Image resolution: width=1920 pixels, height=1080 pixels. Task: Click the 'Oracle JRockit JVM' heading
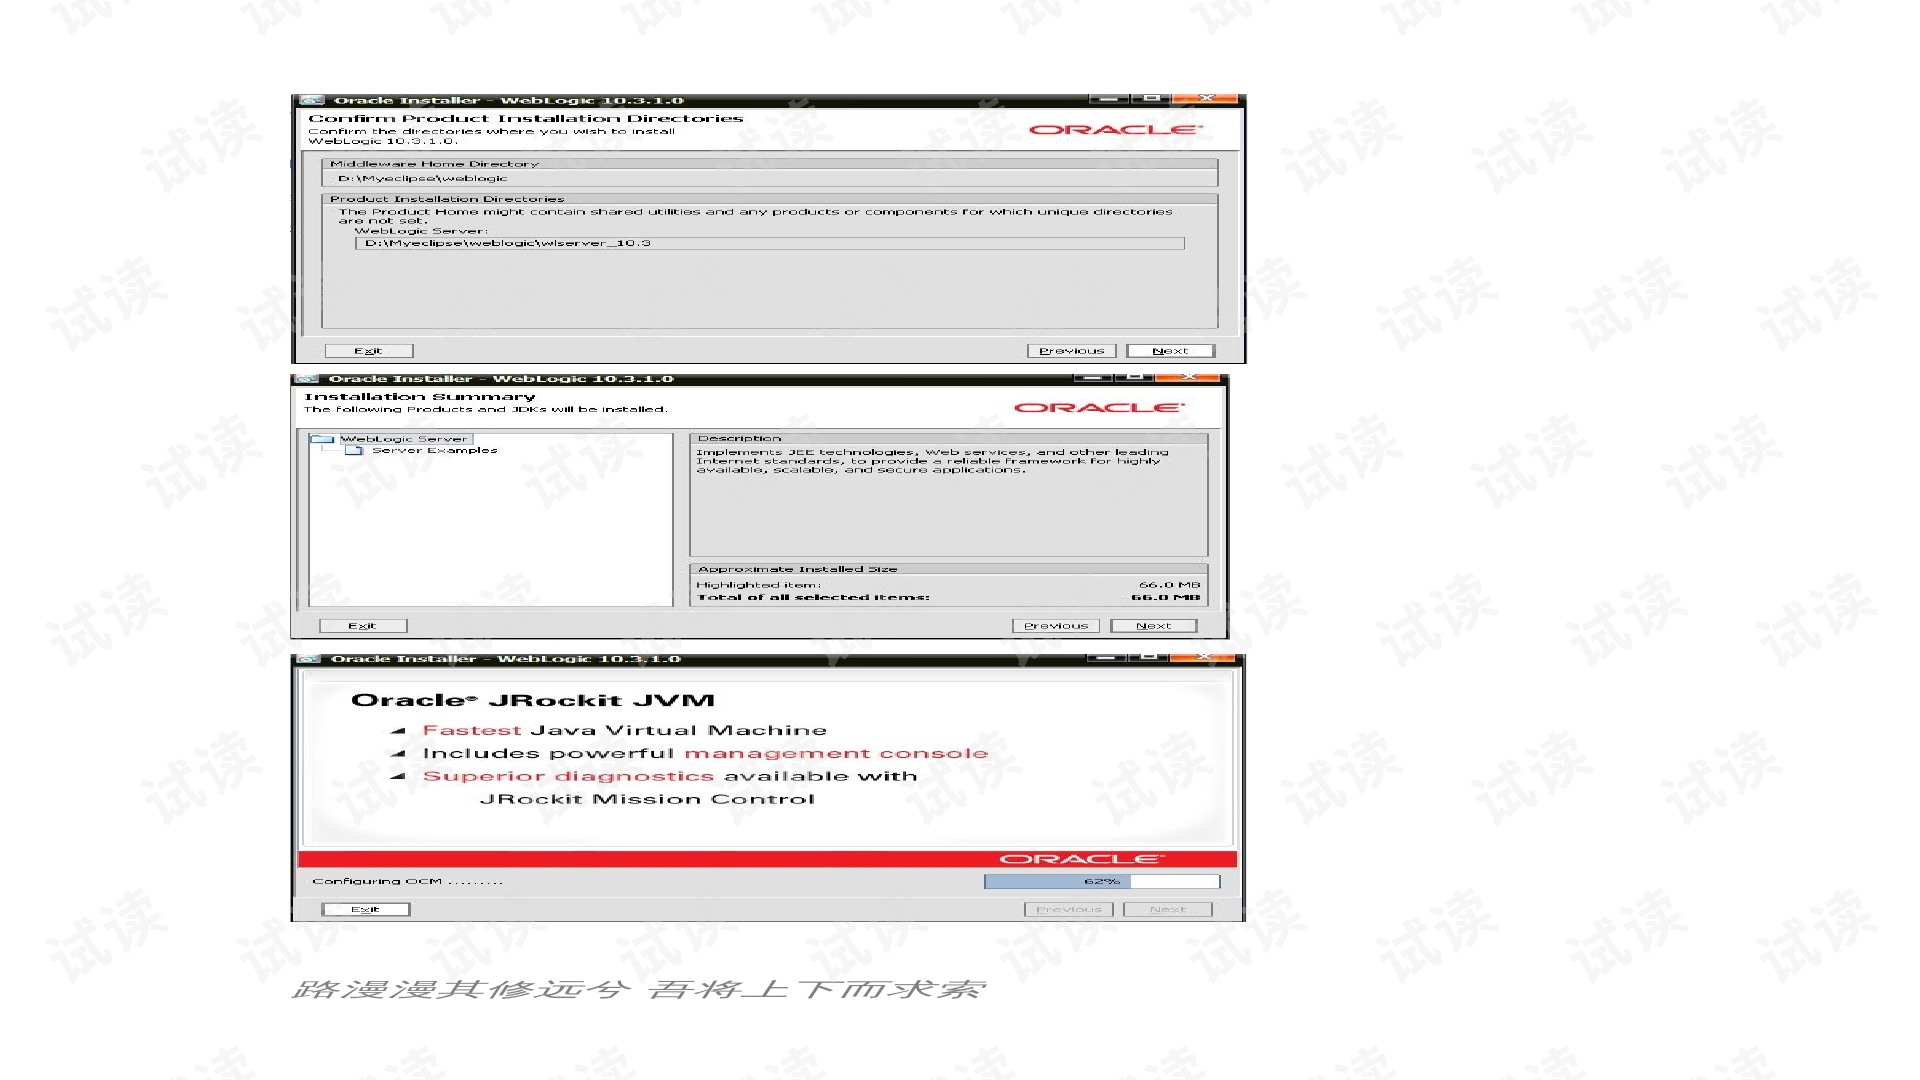533,700
